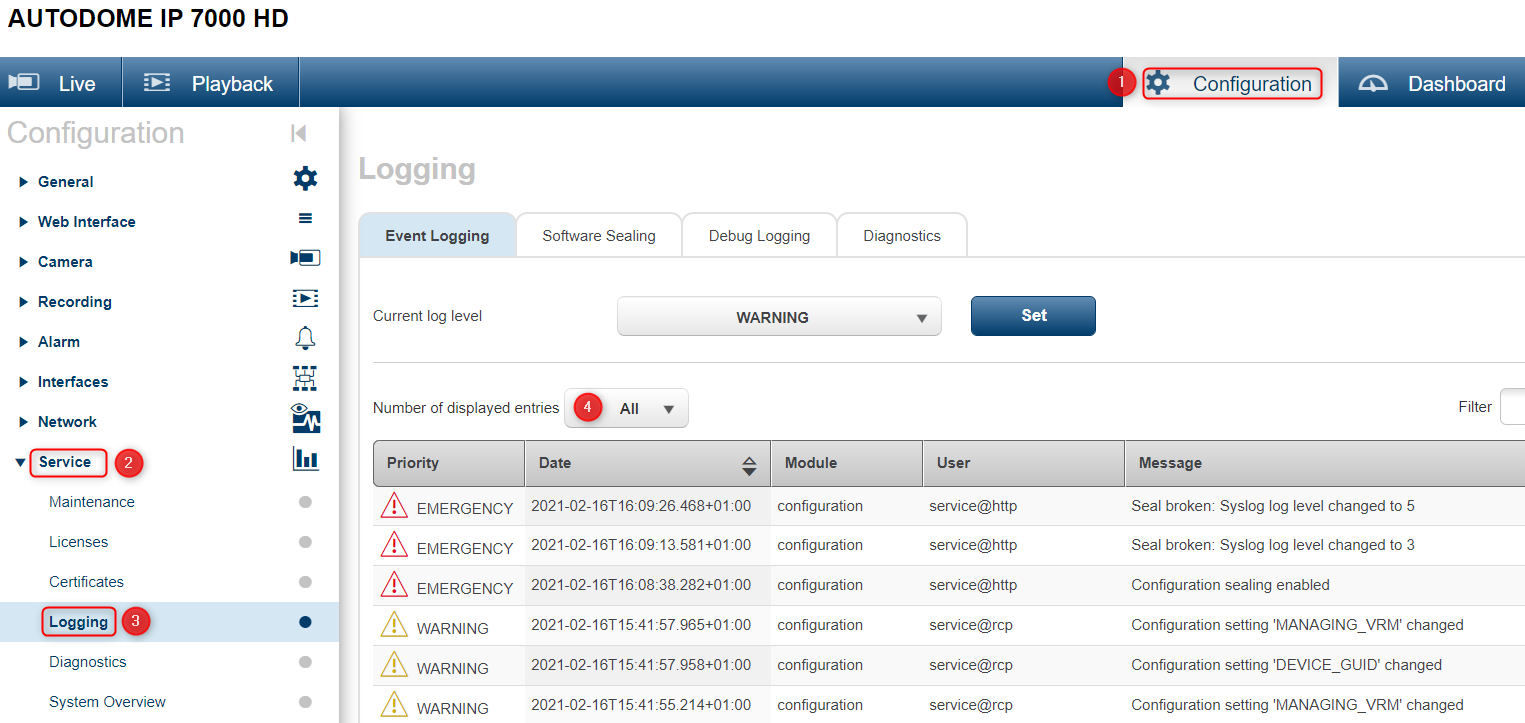Click the emergency icon for Configuration sealing enabled

[394, 585]
